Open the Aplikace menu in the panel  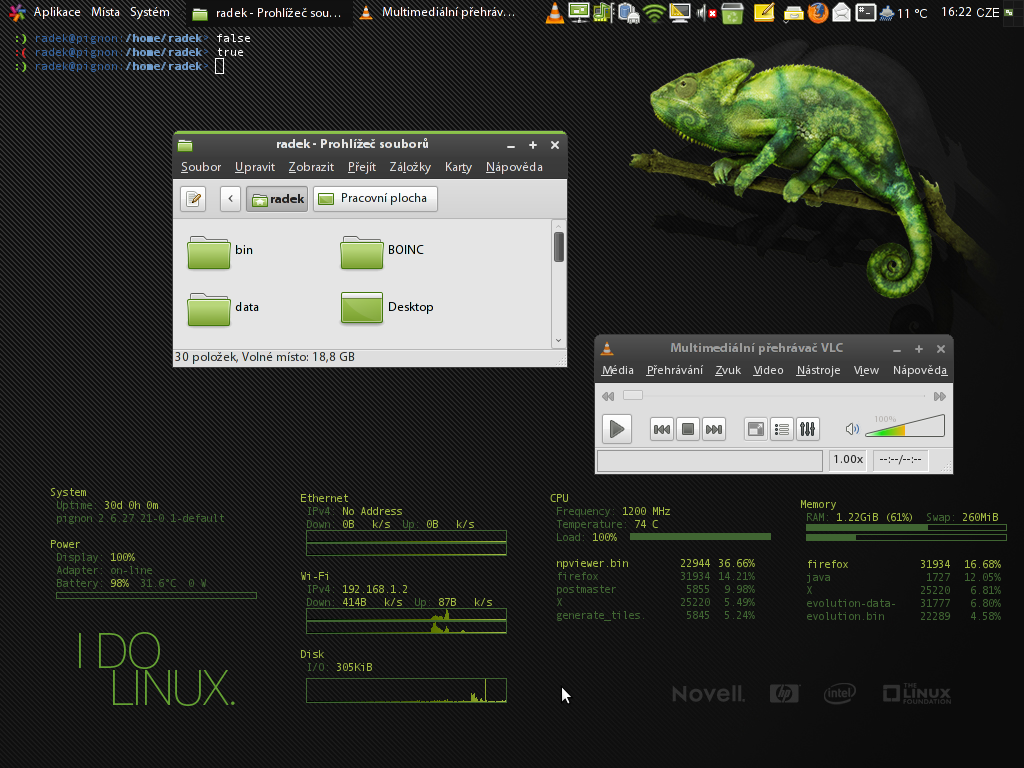coord(56,13)
